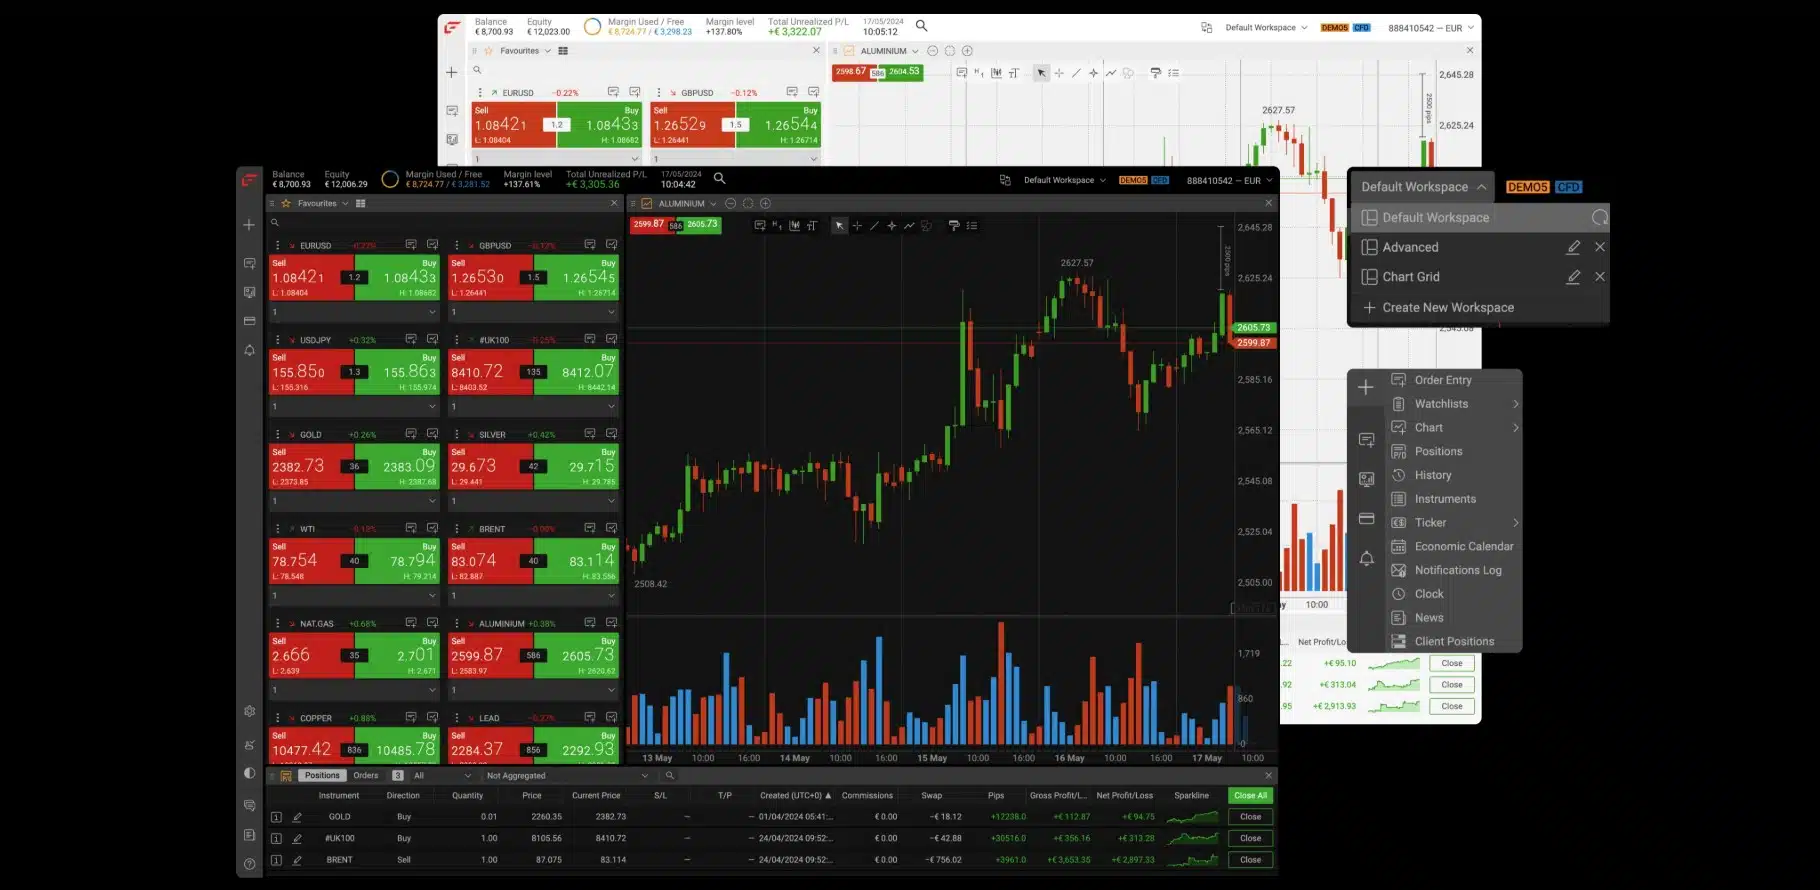The height and width of the screenshot is (890, 1820).
Task: Switch to Orders tab
Action: pos(366,775)
